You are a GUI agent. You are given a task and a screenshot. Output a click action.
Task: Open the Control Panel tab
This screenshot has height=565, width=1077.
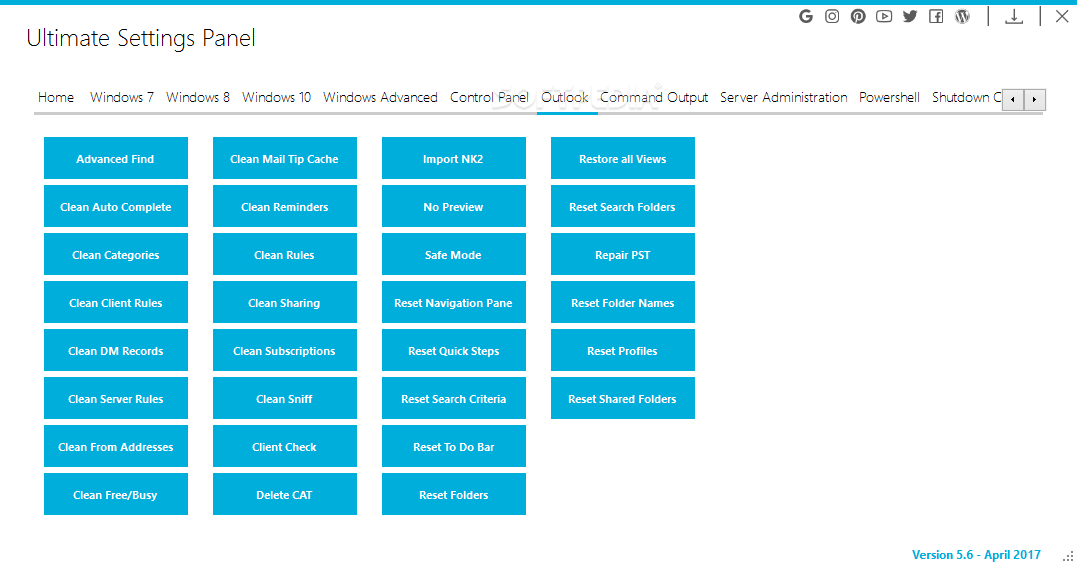pos(489,97)
